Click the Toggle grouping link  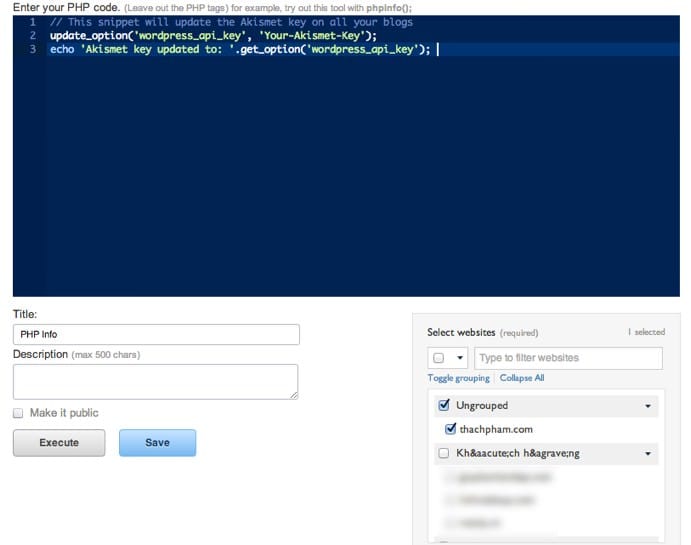pos(458,378)
